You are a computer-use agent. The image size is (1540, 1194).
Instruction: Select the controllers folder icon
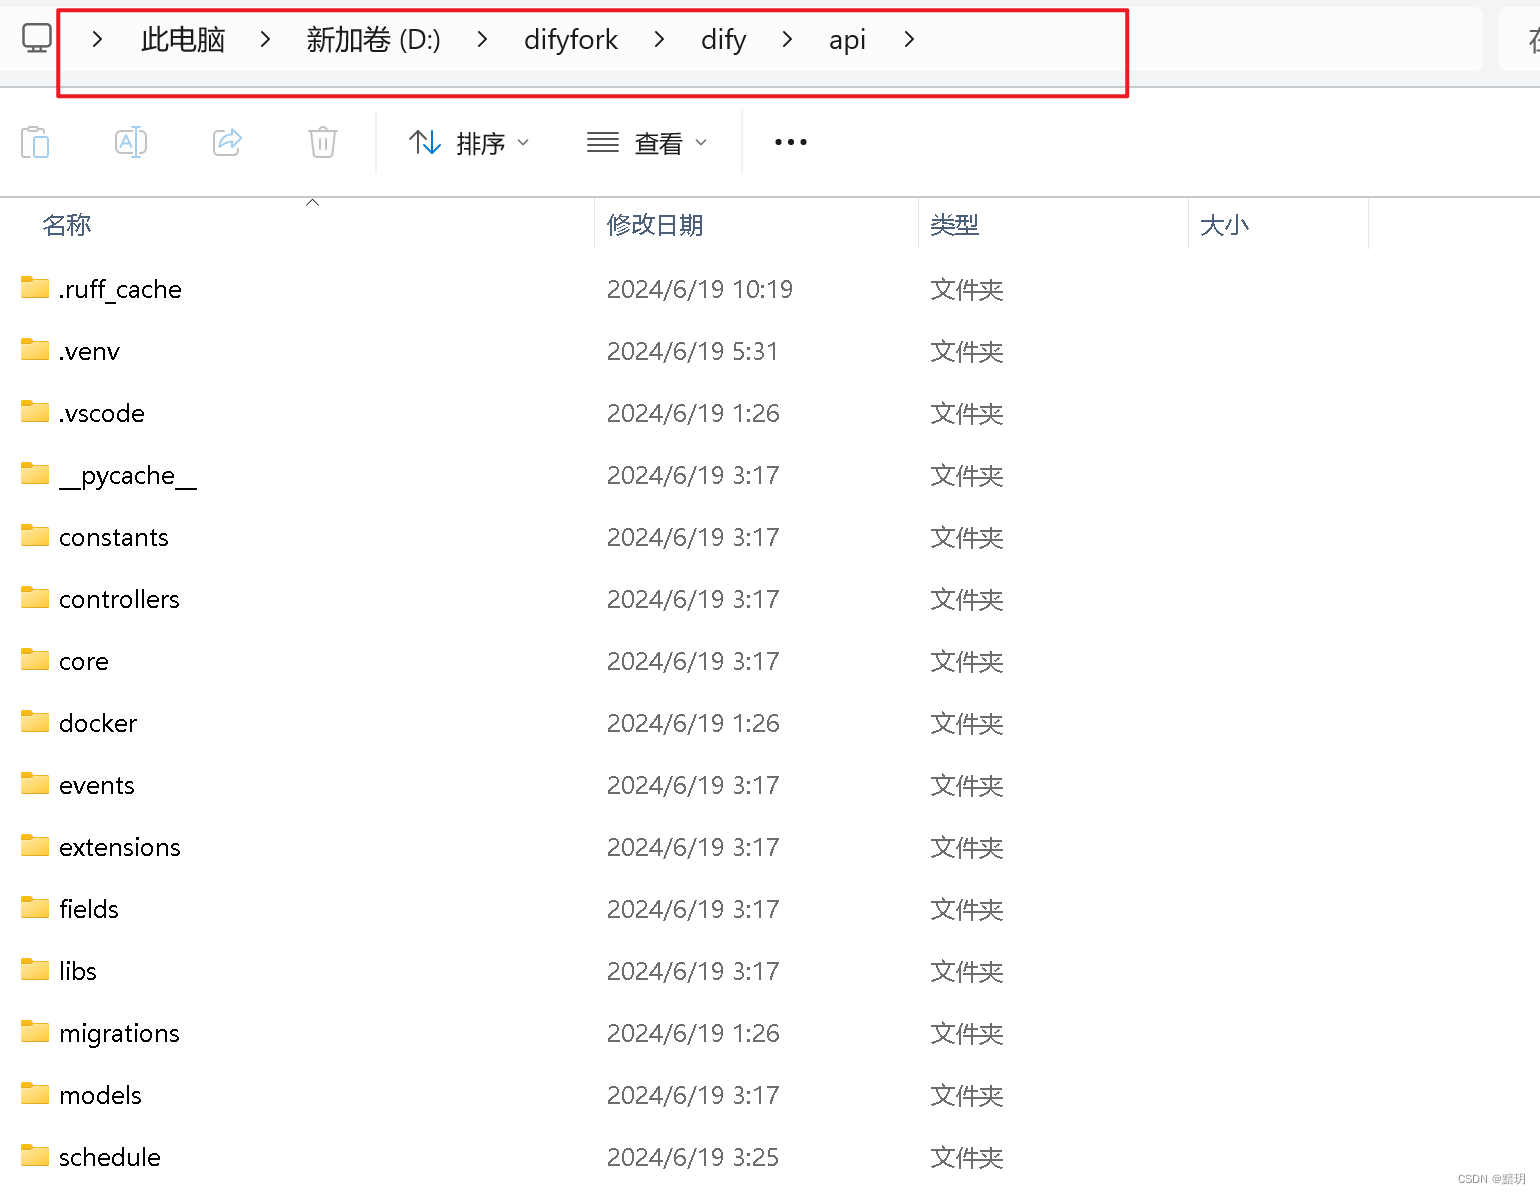(x=35, y=598)
